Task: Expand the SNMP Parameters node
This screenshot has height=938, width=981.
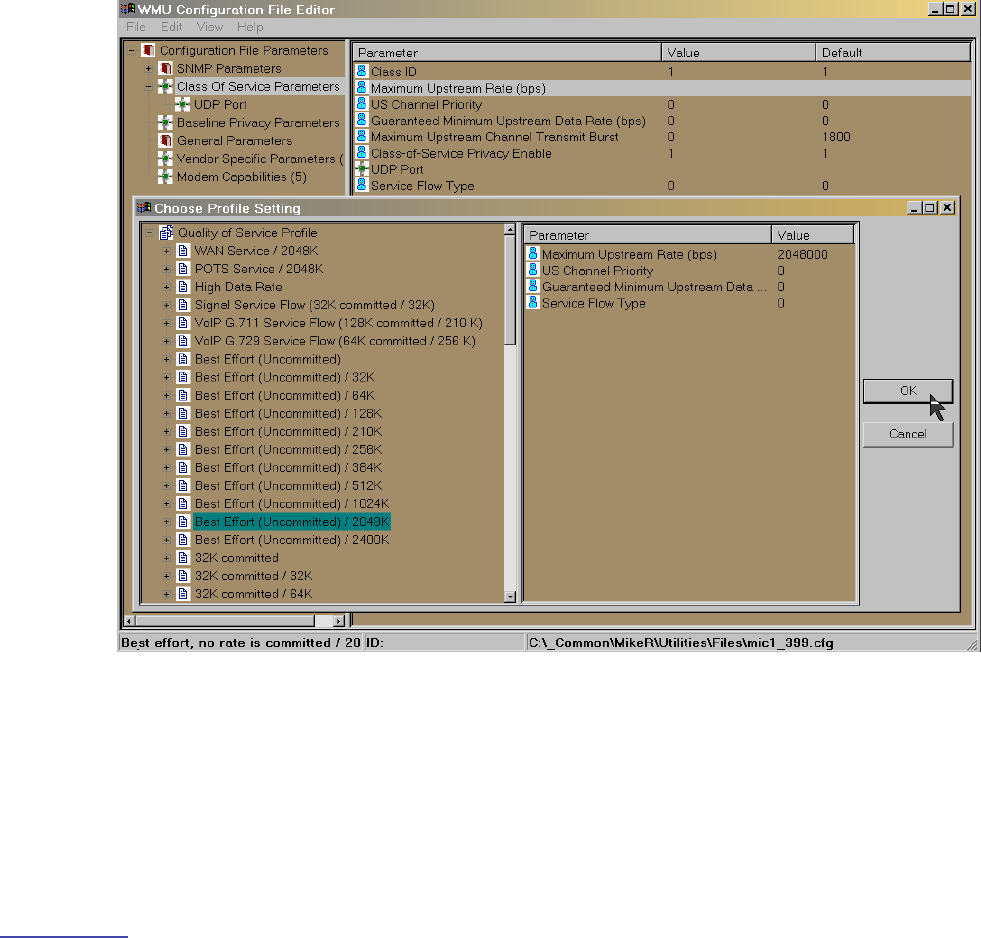Action: coord(149,69)
